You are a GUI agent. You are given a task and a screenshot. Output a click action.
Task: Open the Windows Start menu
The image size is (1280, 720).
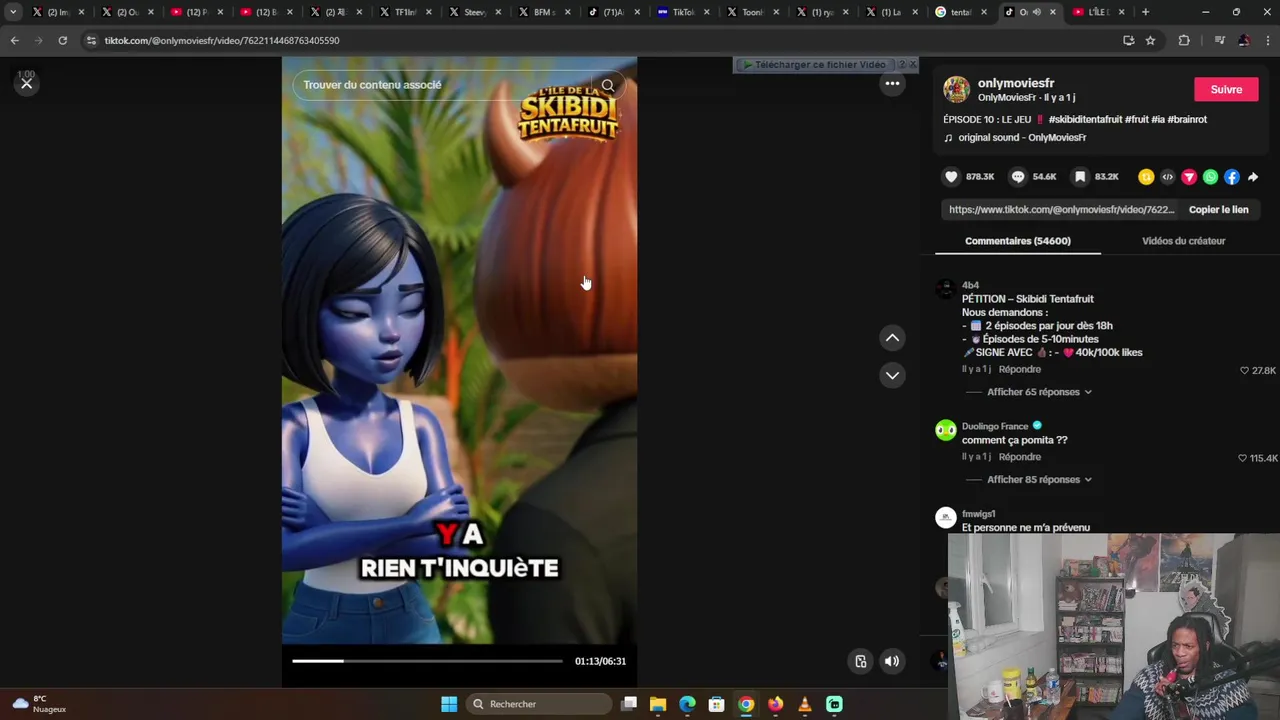point(449,704)
